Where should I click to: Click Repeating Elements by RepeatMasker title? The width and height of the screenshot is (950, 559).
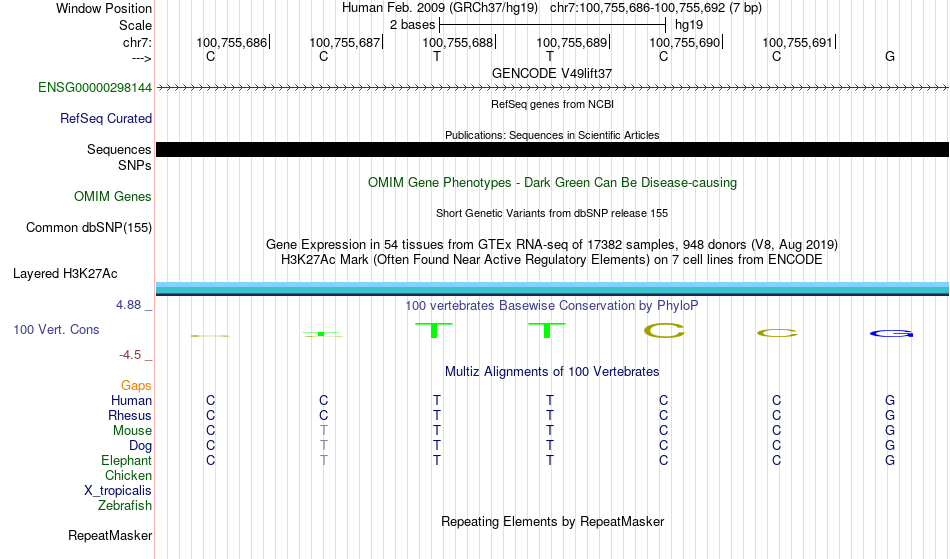pos(553,522)
